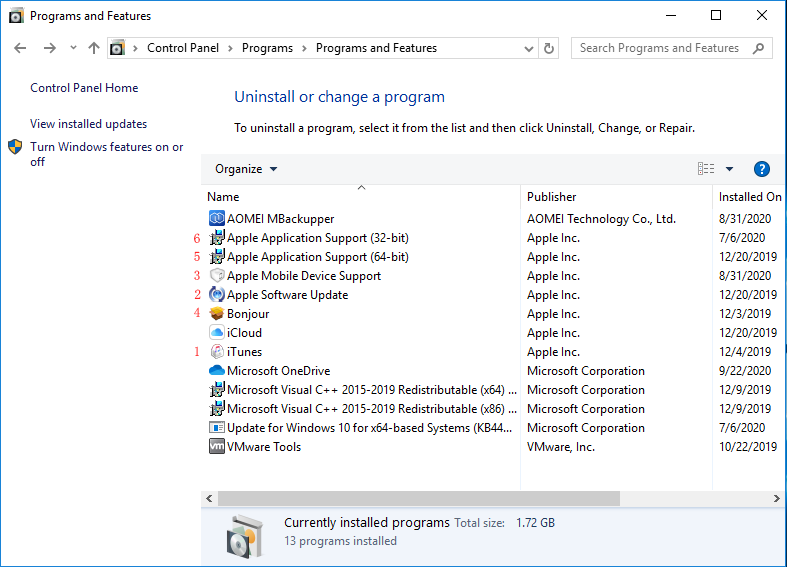Screen dimensions: 787x567
Task: Click the iTunes program icon
Action: click(x=217, y=352)
